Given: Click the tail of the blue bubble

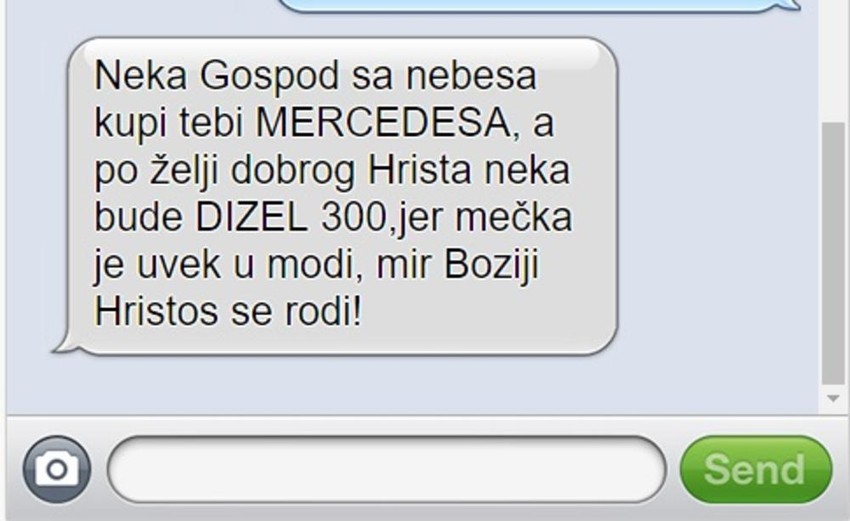Looking at the screenshot, I should click(790, 4).
